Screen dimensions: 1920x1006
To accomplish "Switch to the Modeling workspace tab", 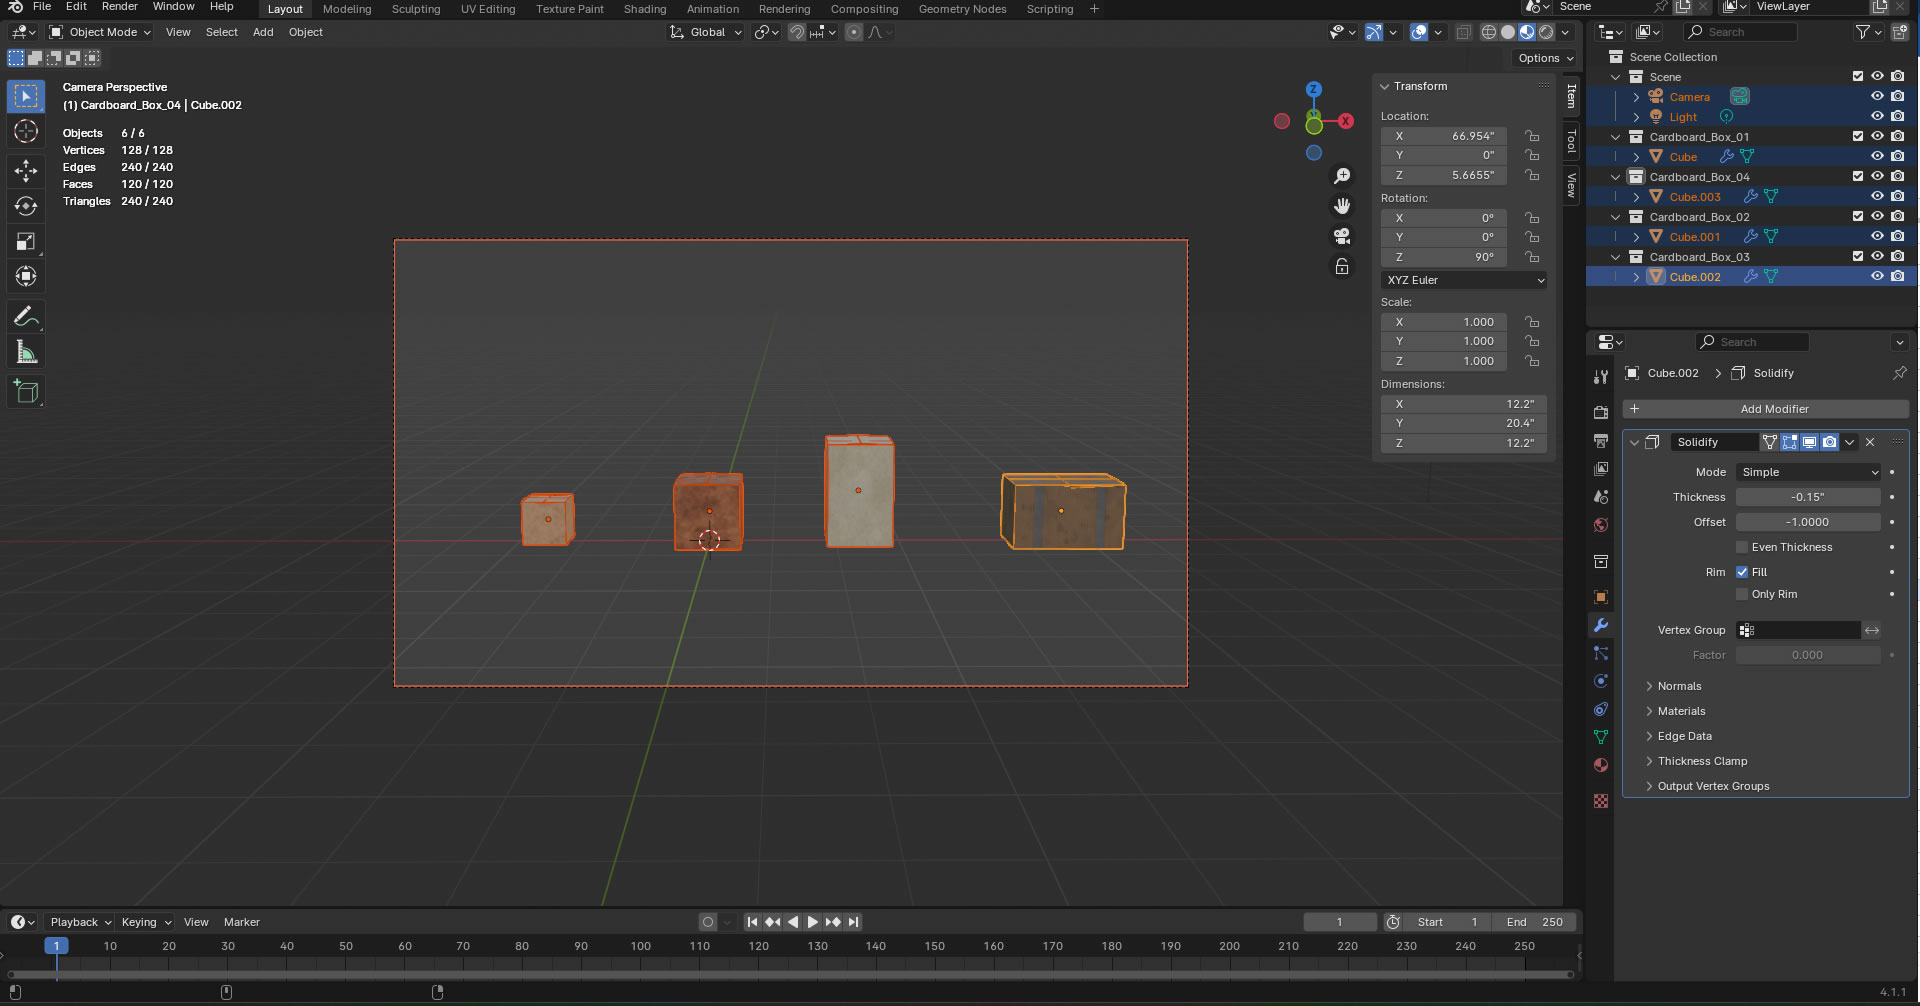I will click(347, 9).
